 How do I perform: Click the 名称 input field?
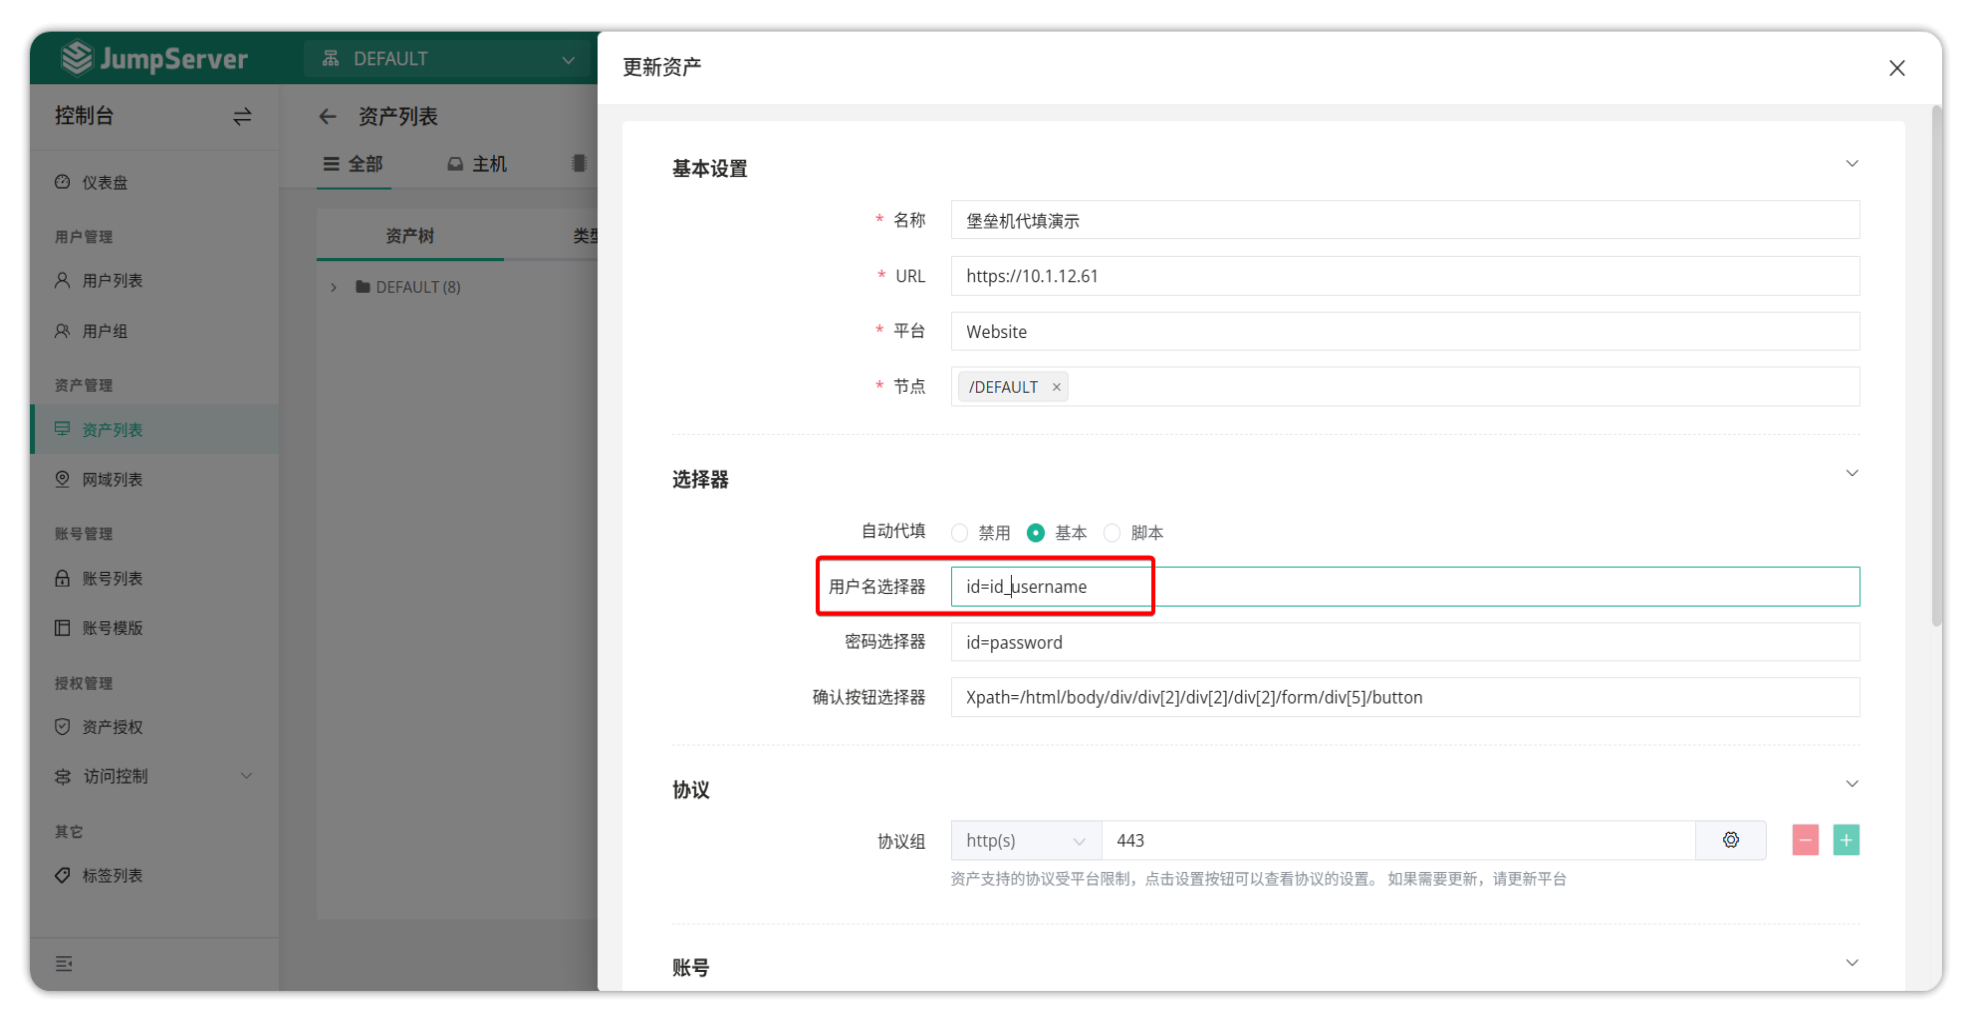pyautogui.click(x=1405, y=221)
